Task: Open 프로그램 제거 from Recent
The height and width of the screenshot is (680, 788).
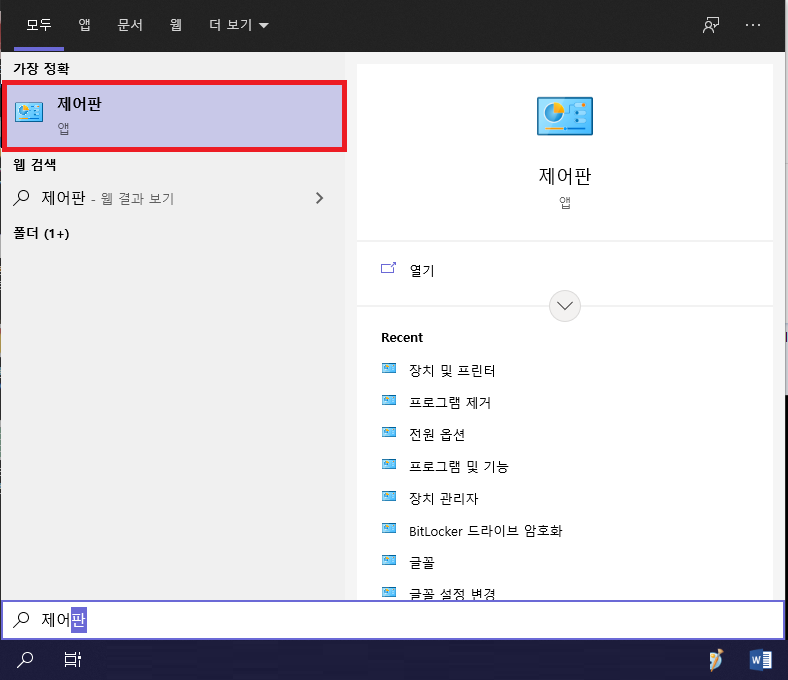Action: tap(450, 403)
